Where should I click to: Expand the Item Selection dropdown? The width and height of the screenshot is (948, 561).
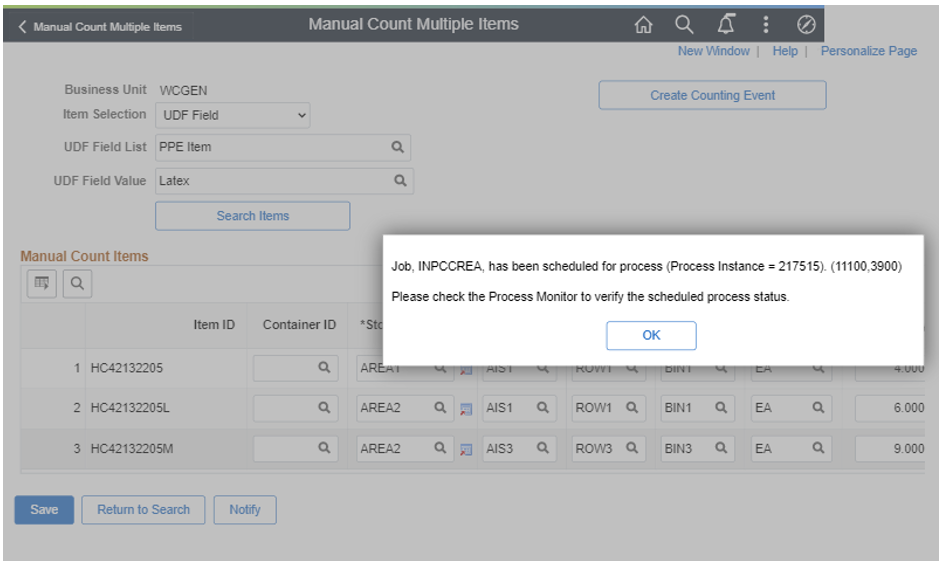pyautogui.click(x=232, y=115)
